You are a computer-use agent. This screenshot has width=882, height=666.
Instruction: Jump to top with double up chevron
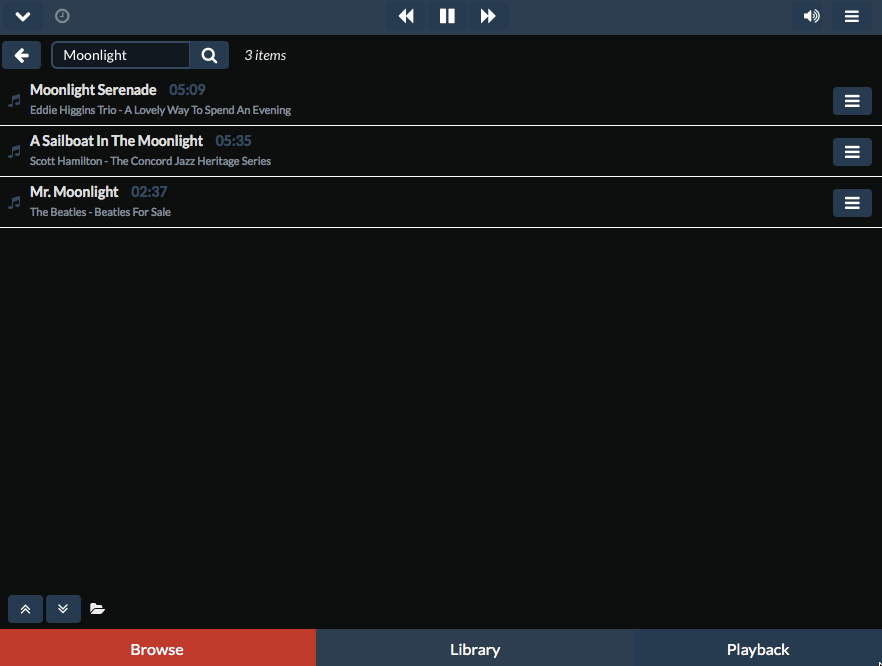[x=25, y=609]
